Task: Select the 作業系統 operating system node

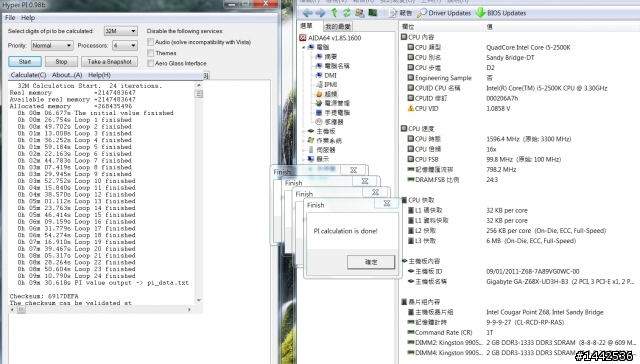Action: [325, 141]
